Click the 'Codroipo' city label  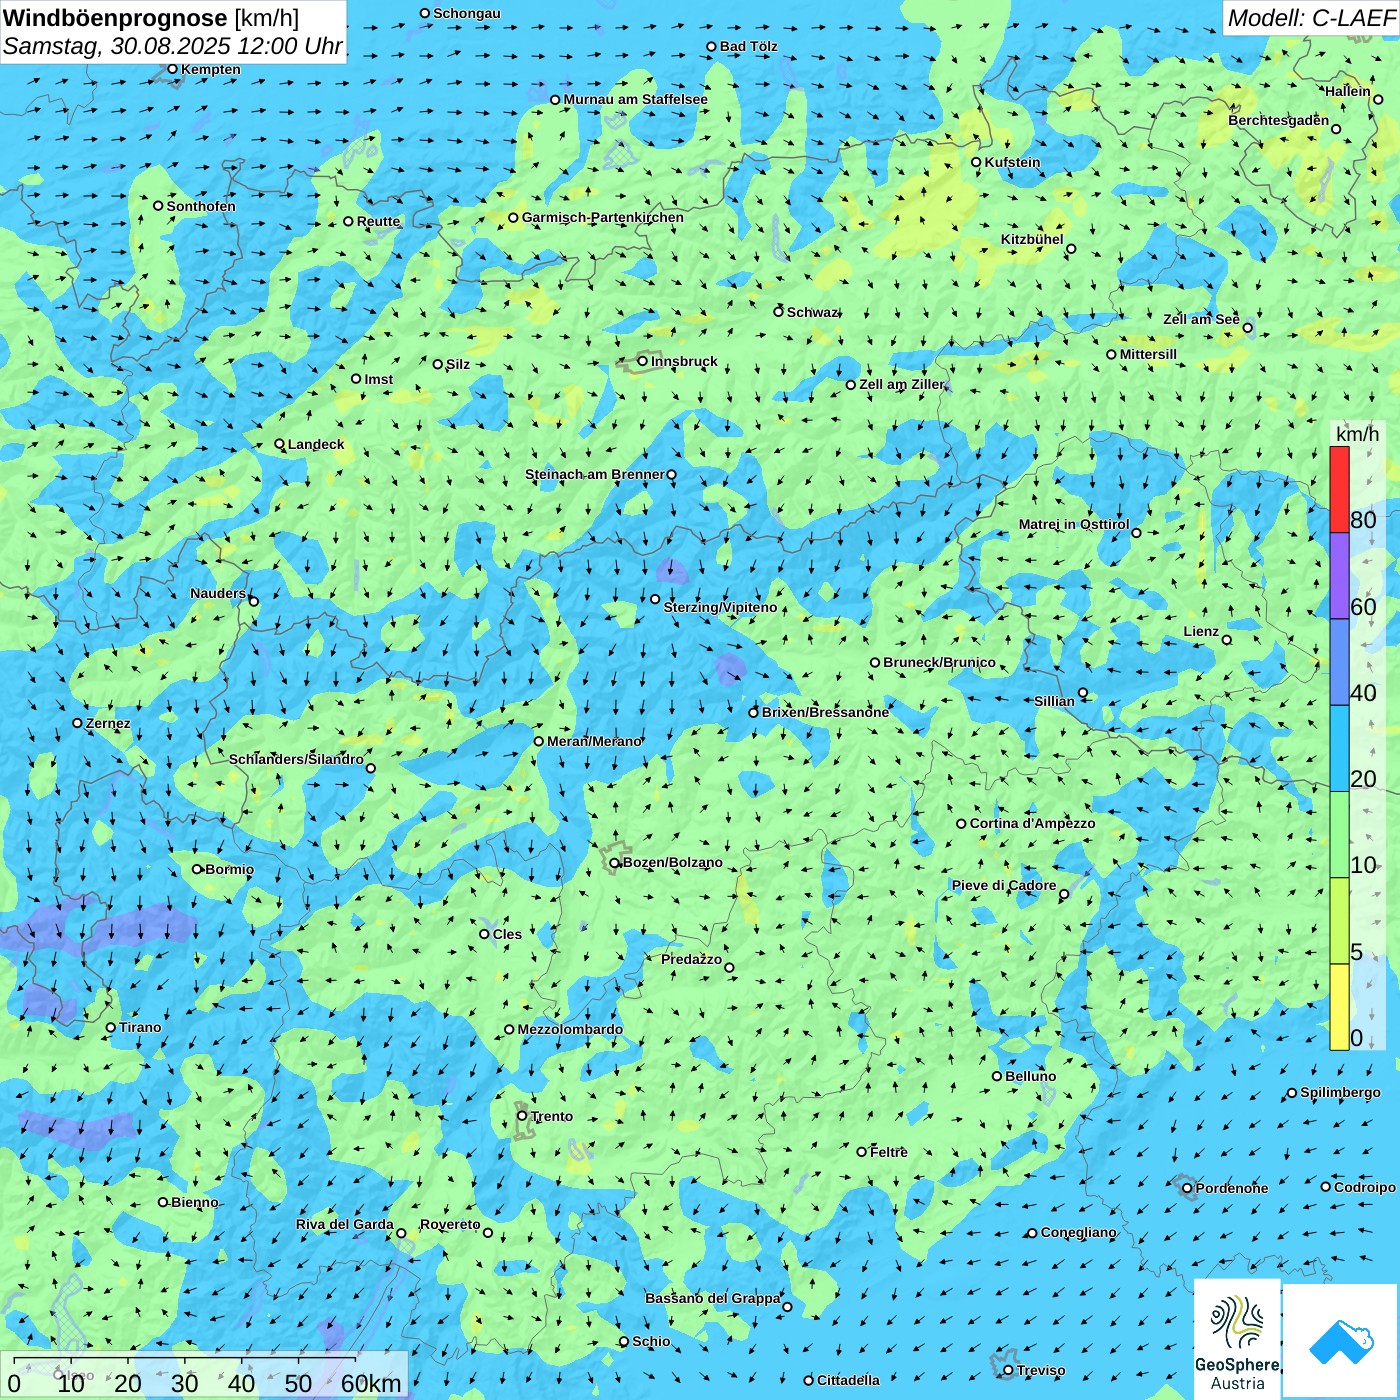1365,1187
